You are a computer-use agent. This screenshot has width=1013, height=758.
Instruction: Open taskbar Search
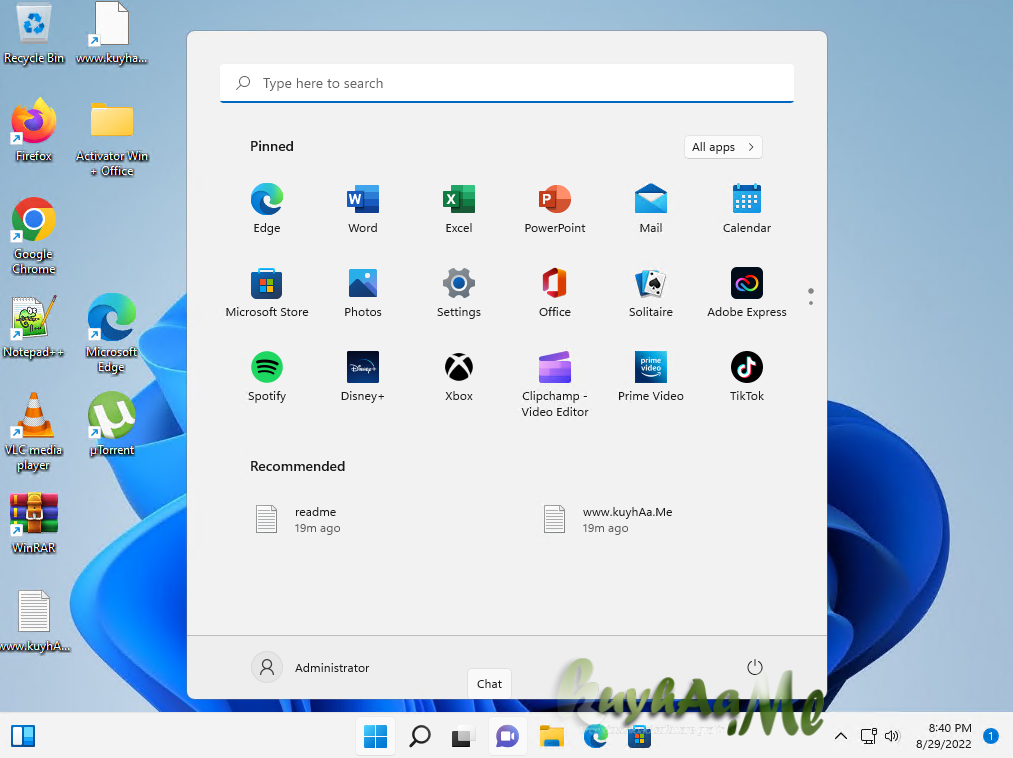[x=420, y=736]
